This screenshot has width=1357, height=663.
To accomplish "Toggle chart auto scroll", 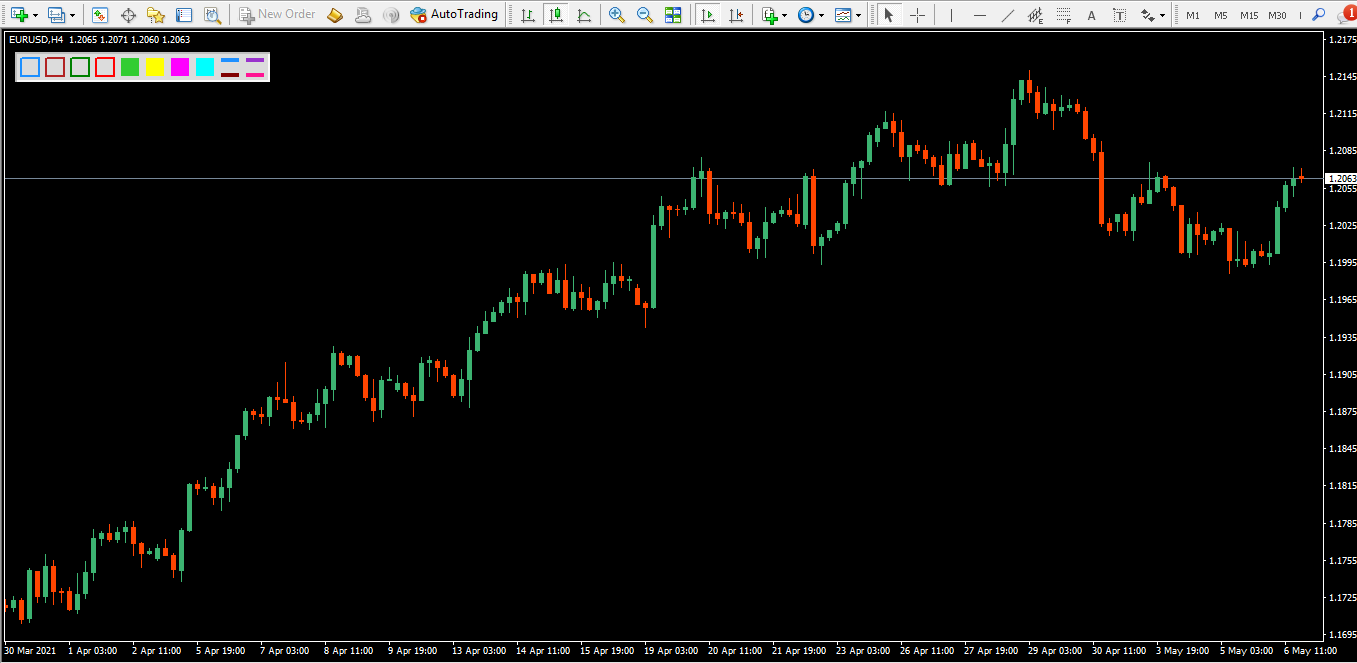I will pos(708,15).
